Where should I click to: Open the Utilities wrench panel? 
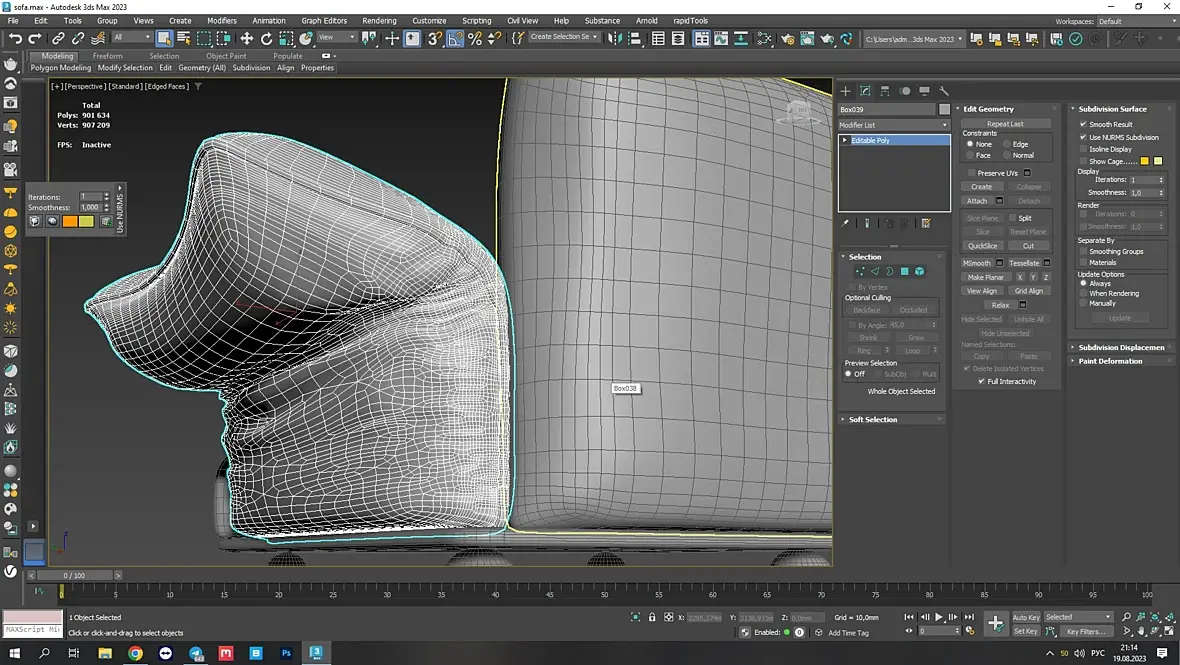tap(944, 91)
